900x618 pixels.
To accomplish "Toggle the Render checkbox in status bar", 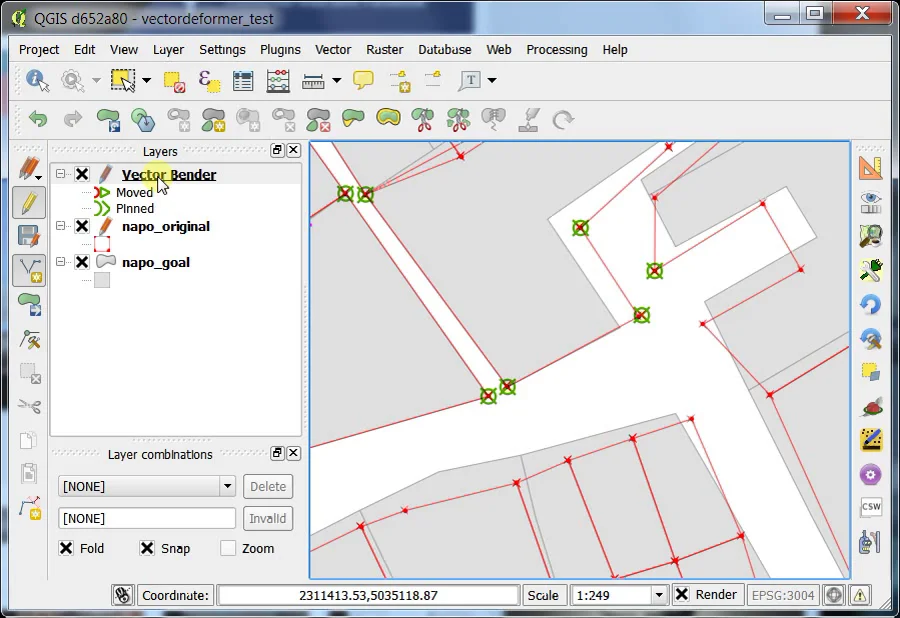I will [681, 594].
